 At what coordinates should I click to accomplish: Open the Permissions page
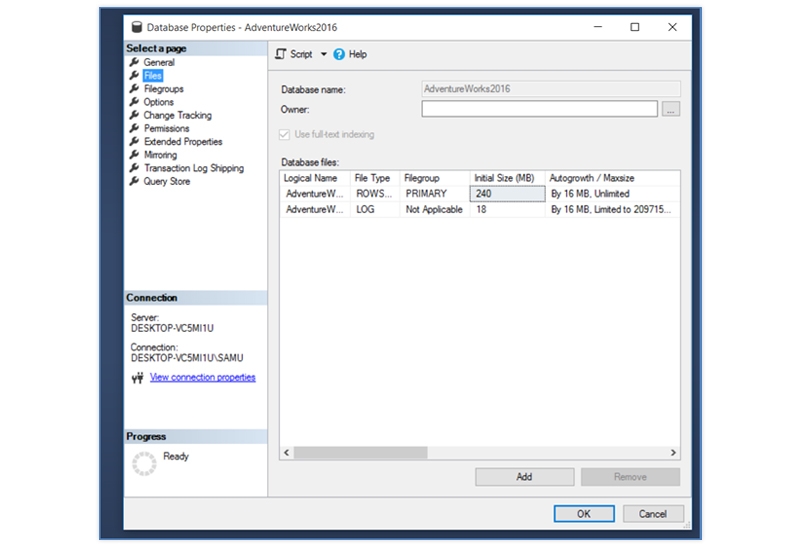[x=166, y=128]
